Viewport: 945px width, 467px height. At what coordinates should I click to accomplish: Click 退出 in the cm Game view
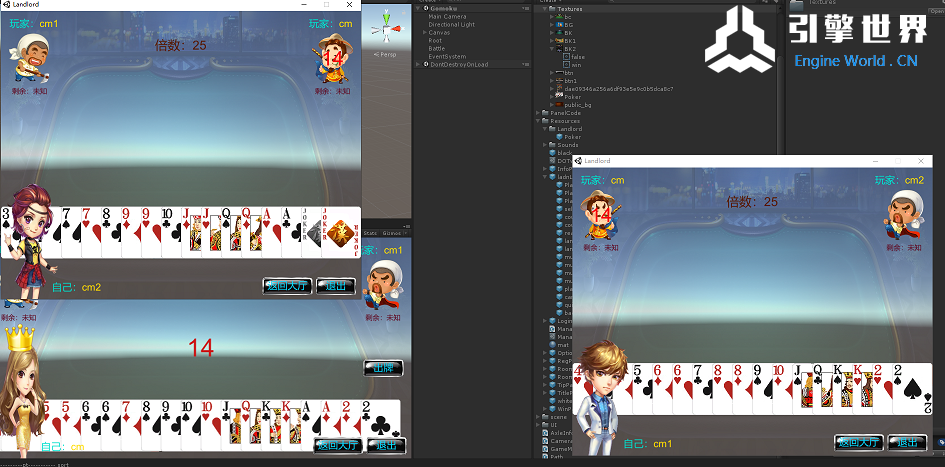386,446
